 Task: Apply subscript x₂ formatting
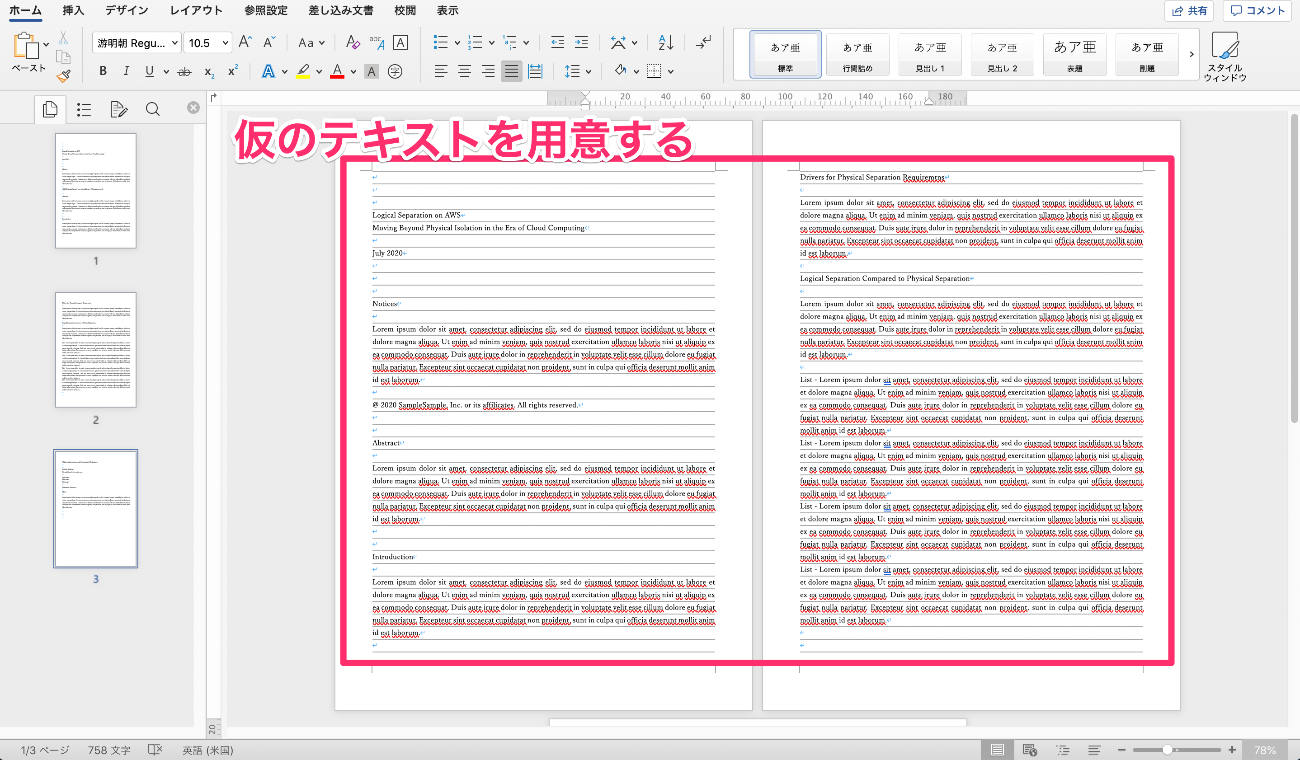click(x=209, y=71)
